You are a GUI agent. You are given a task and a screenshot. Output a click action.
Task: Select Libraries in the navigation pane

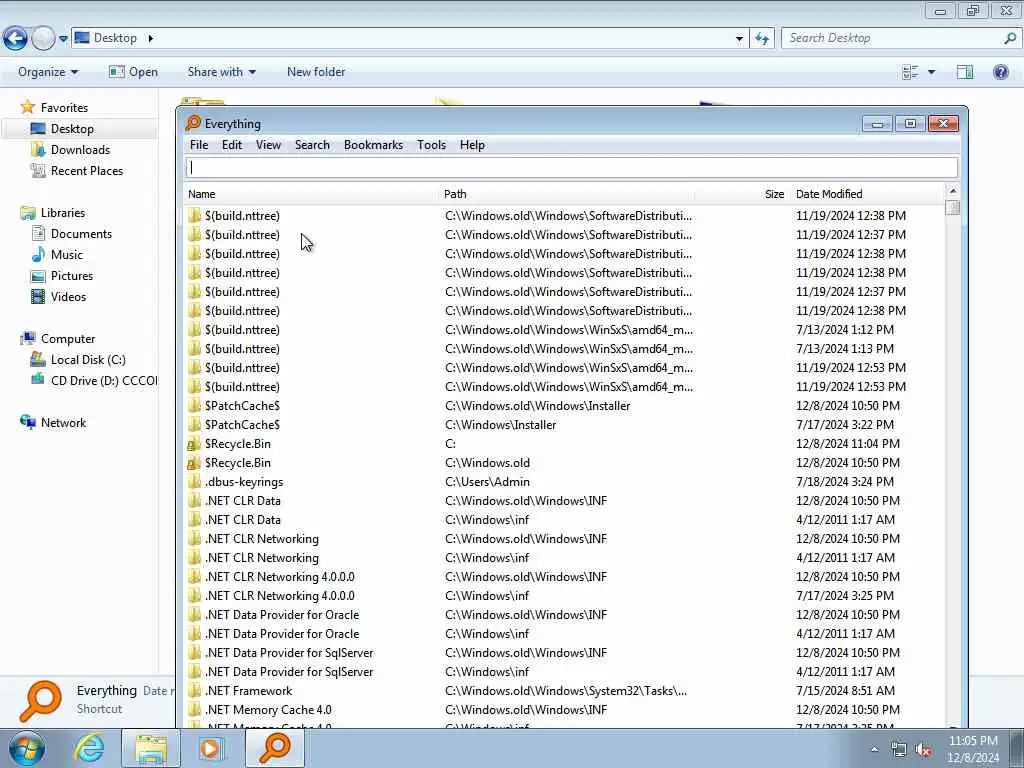click(x=63, y=212)
